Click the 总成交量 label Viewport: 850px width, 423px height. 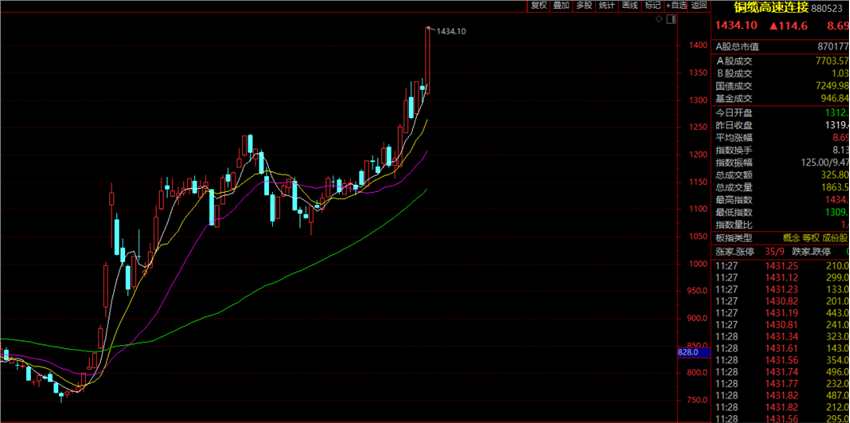tap(735, 188)
